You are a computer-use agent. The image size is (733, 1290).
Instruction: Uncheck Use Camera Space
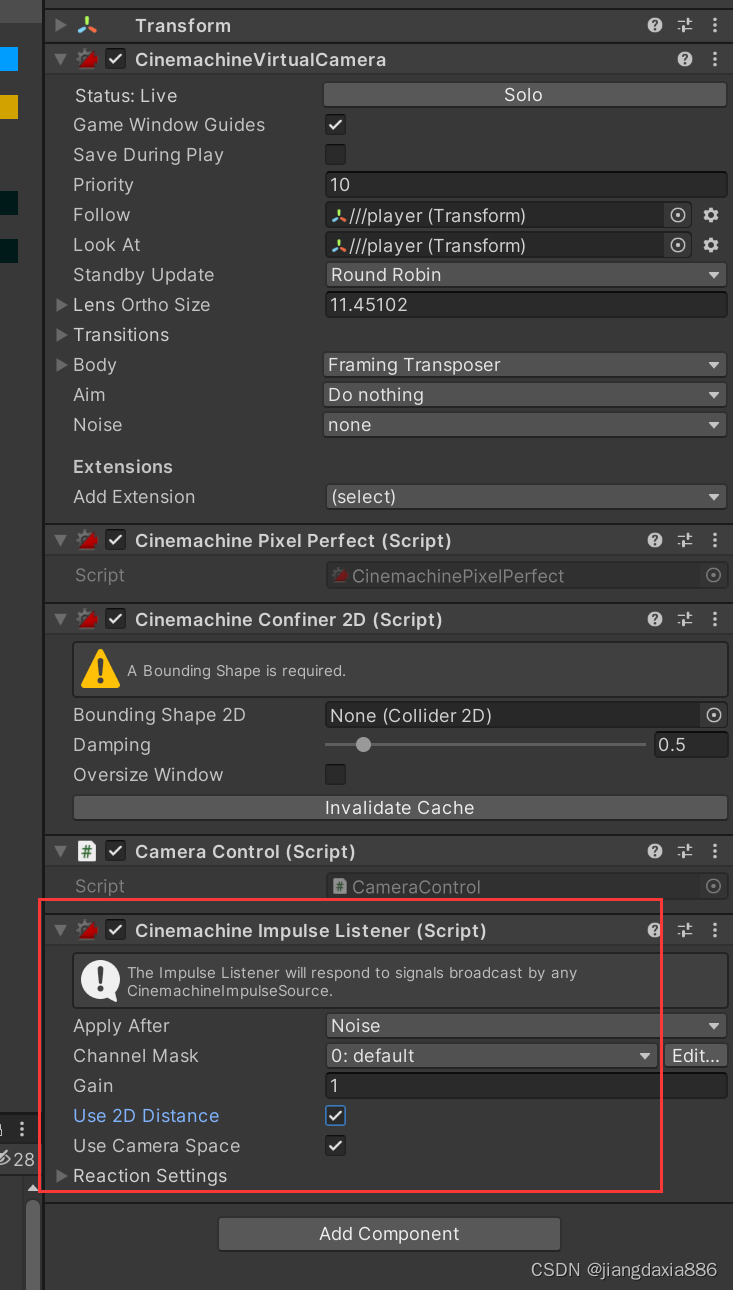pos(336,1146)
